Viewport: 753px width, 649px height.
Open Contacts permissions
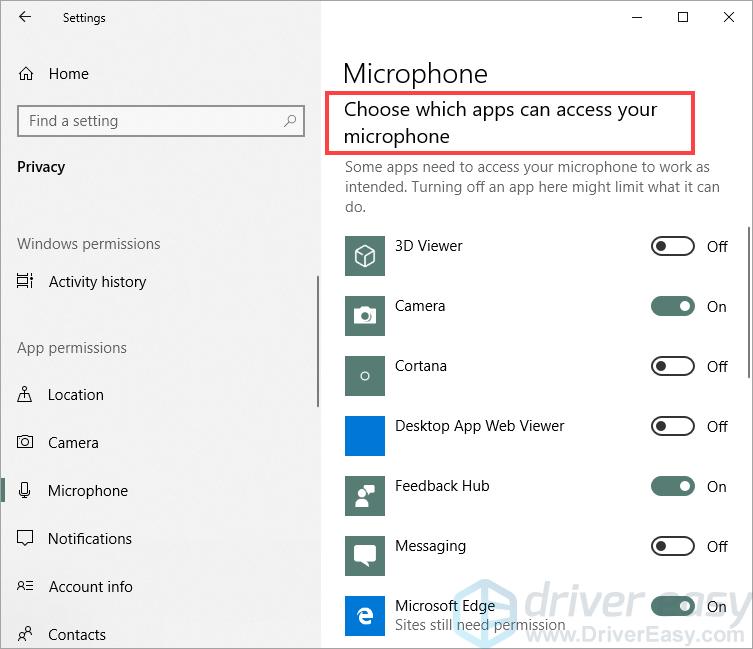point(77,635)
